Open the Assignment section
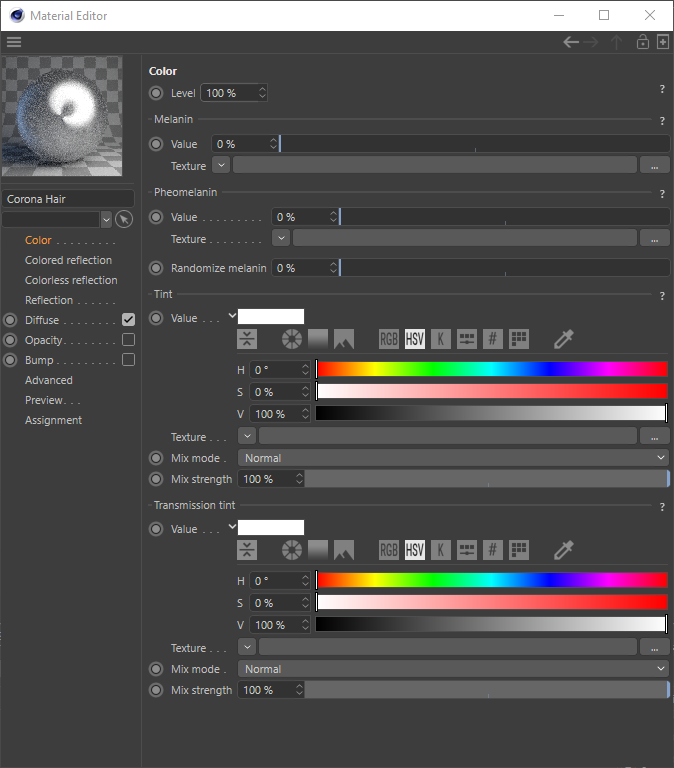This screenshot has width=674, height=768. pyautogui.click(x=54, y=420)
